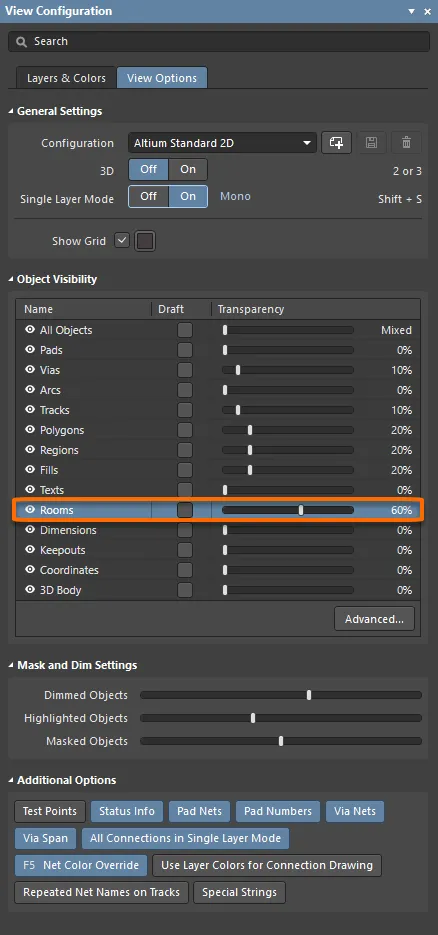Uncheck the Show Grid checkbox
438x935 pixels.
tap(122, 241)
